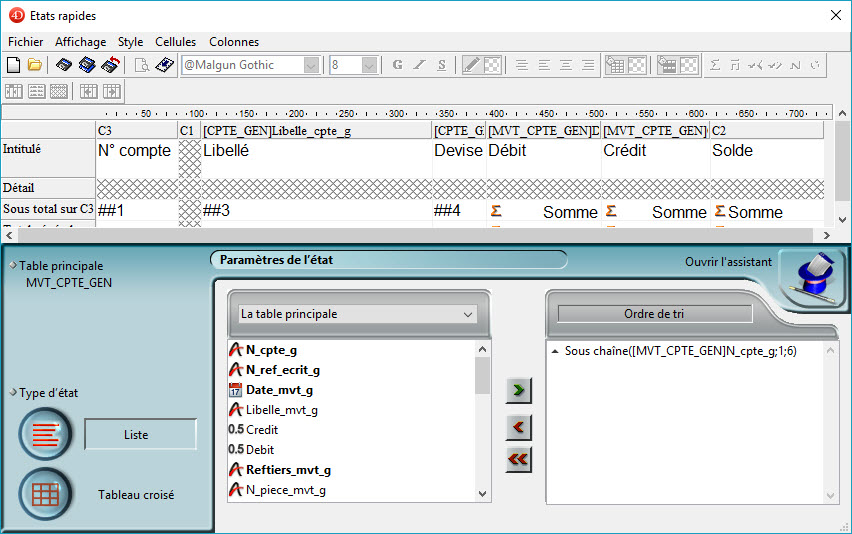Click the single red left arrow icon

518,427
